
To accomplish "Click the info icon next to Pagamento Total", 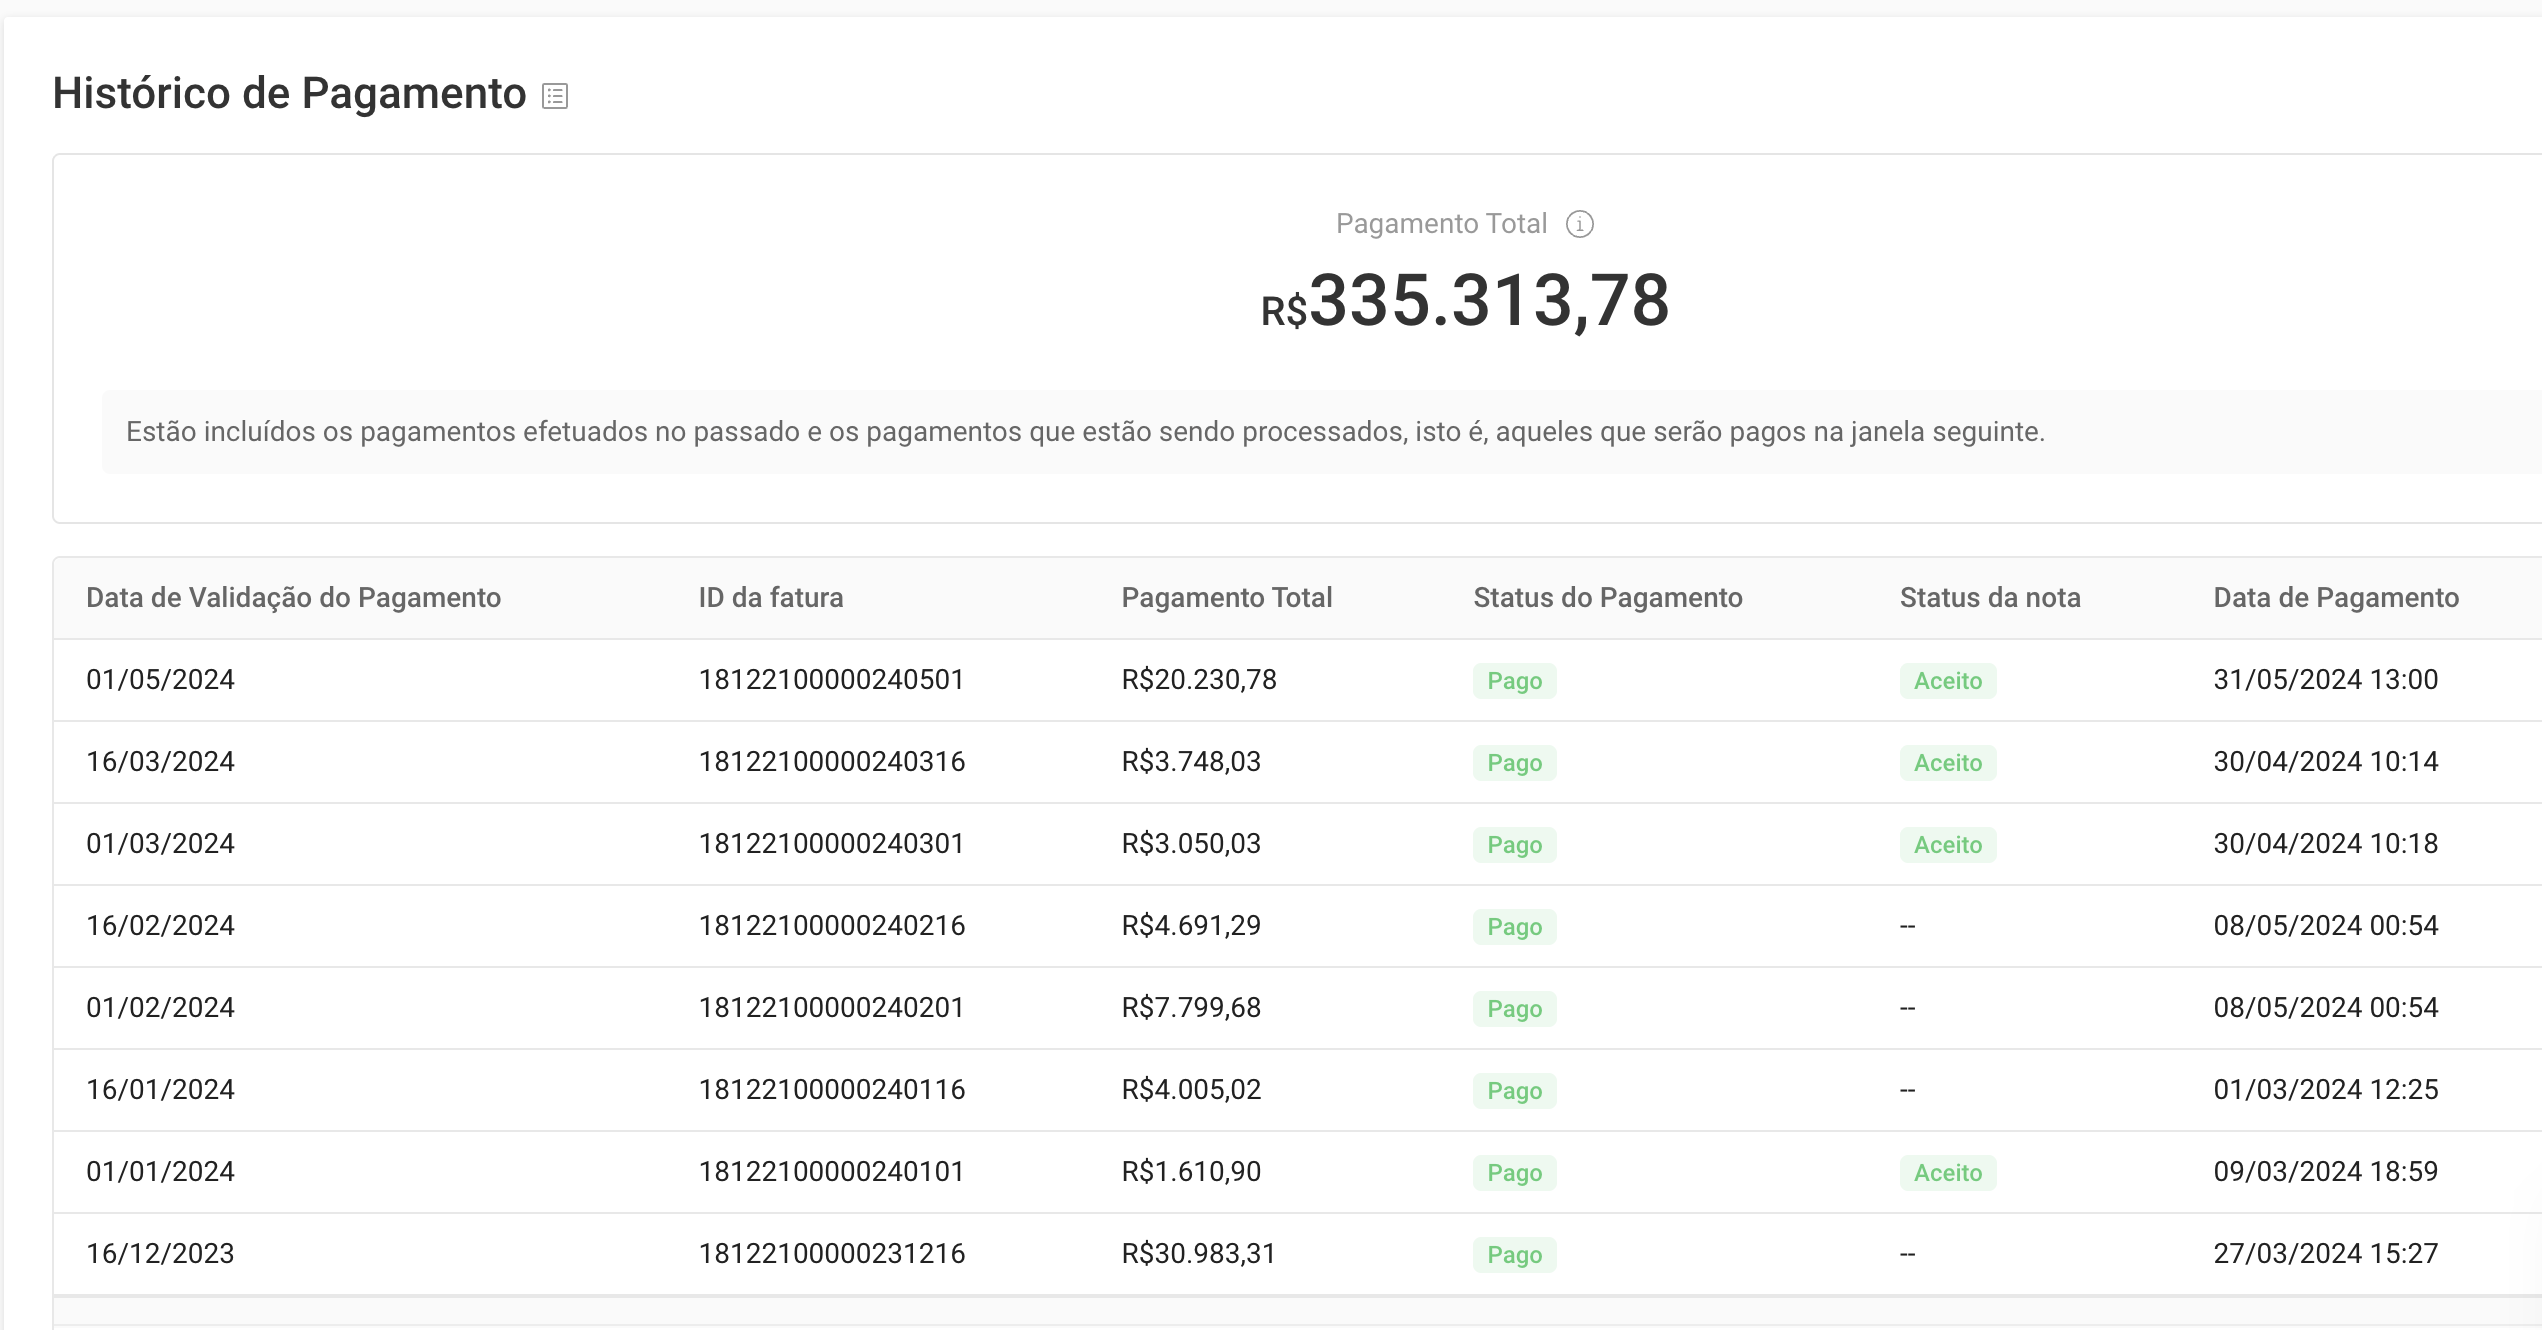I will [1579, 224].
